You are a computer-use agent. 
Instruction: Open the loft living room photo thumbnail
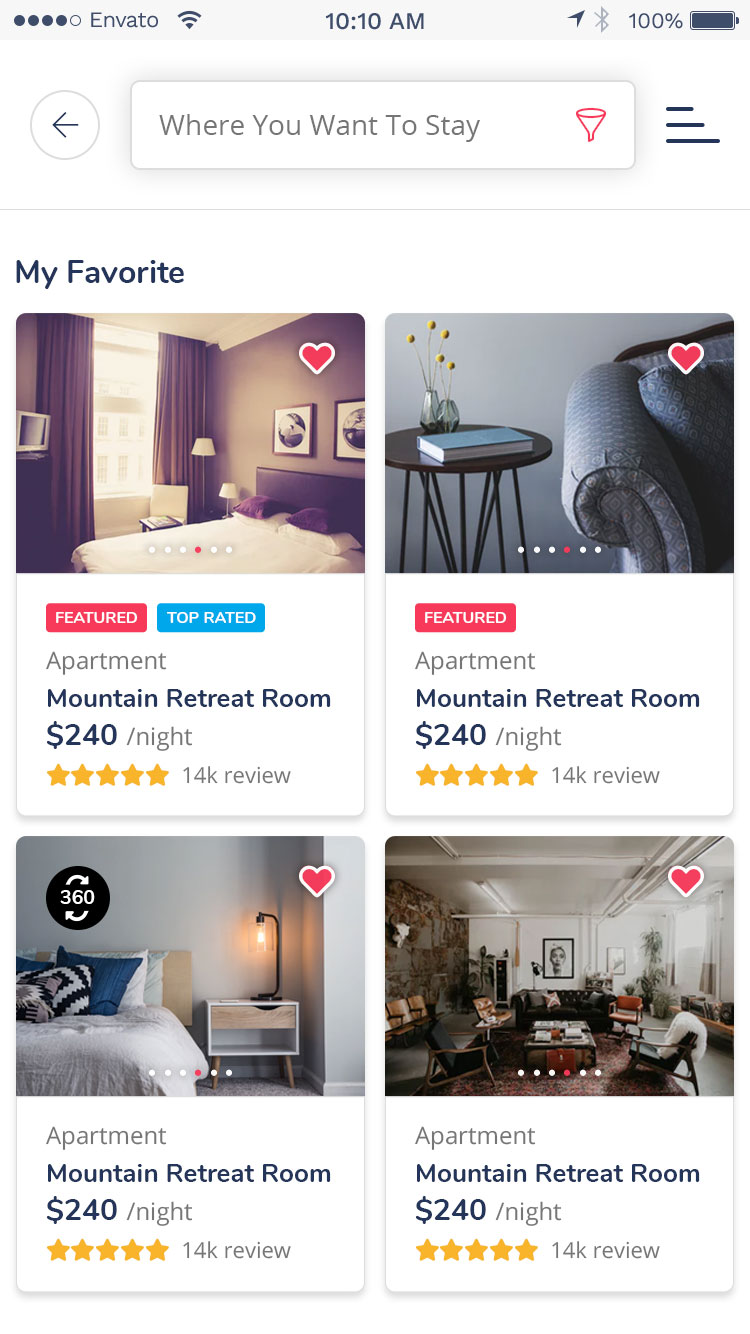[559, 966]
